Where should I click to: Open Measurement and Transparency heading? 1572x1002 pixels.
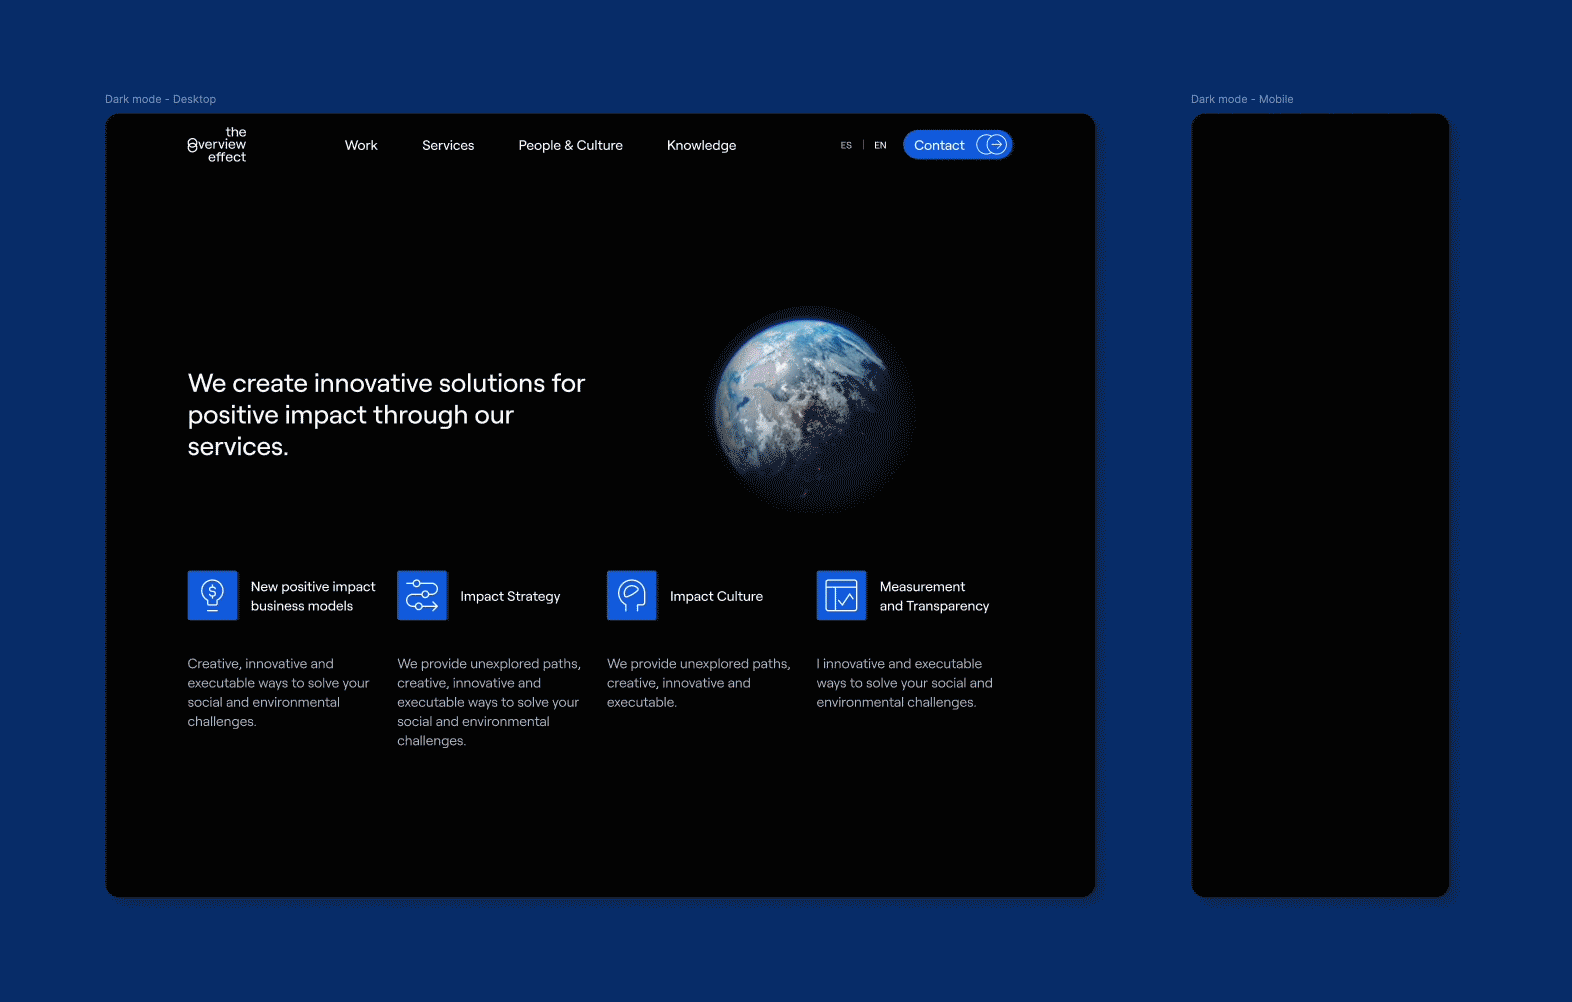[934, 596]
